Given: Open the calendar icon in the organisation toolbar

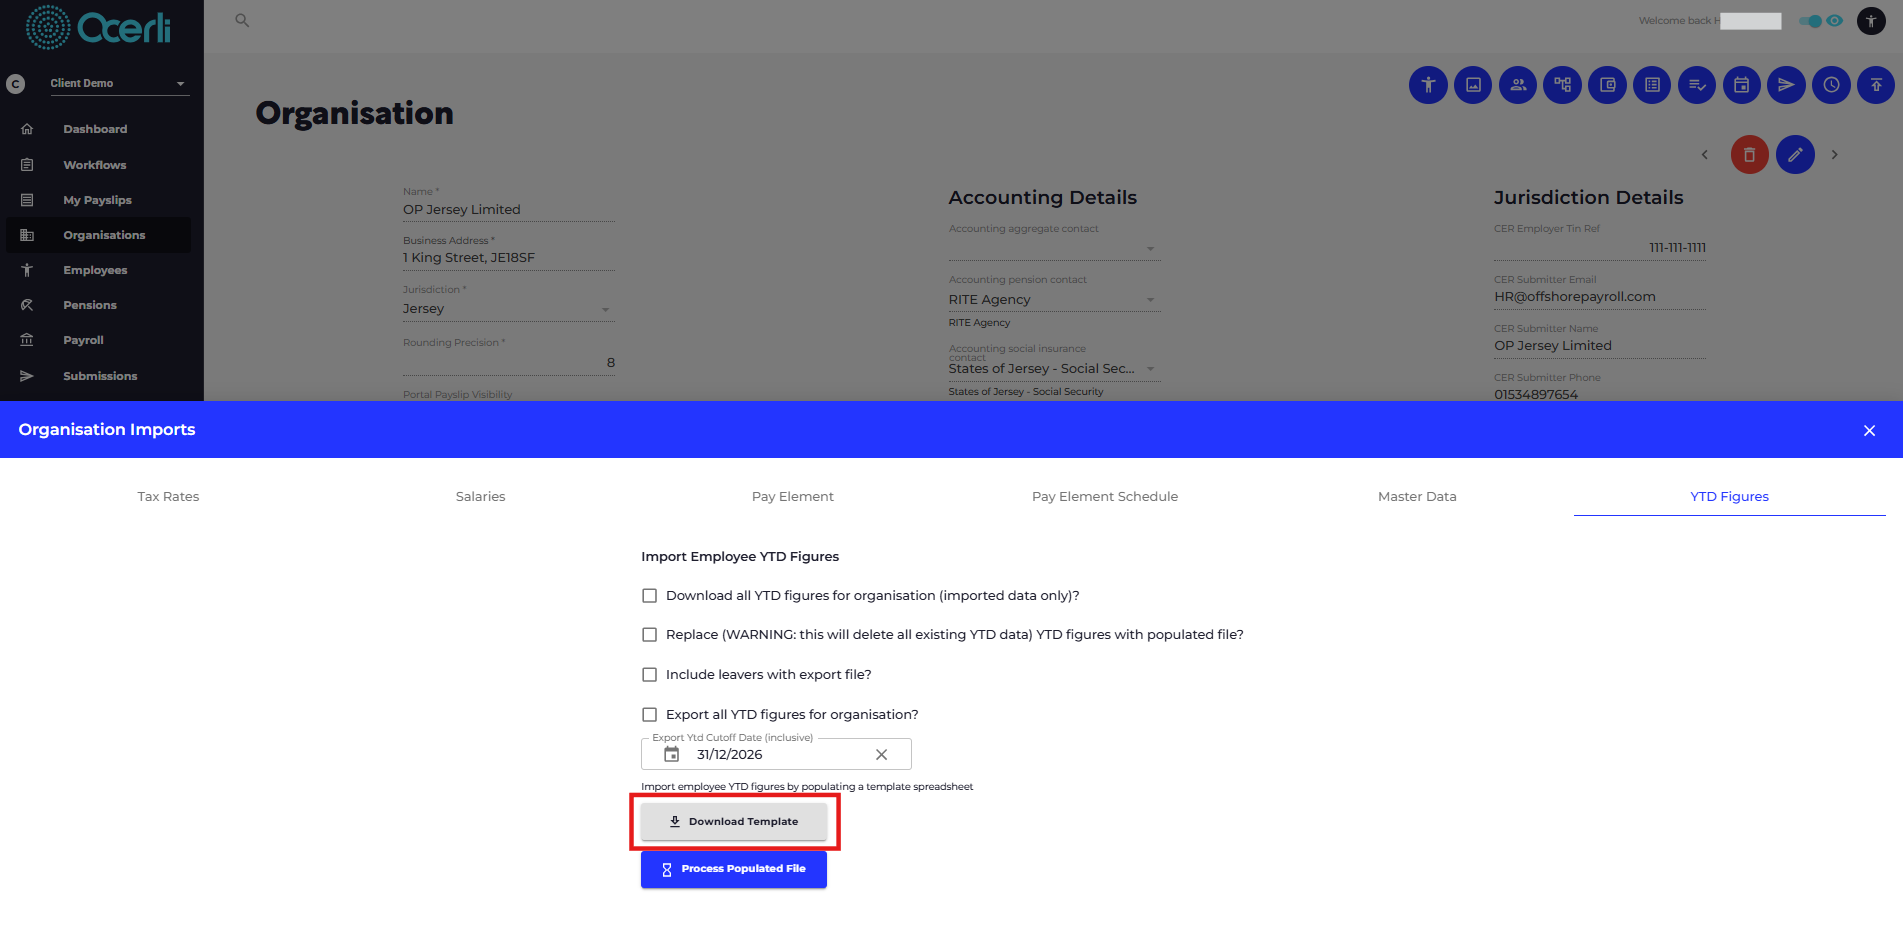Looking at the screenshot, I should coord(1742,85).
